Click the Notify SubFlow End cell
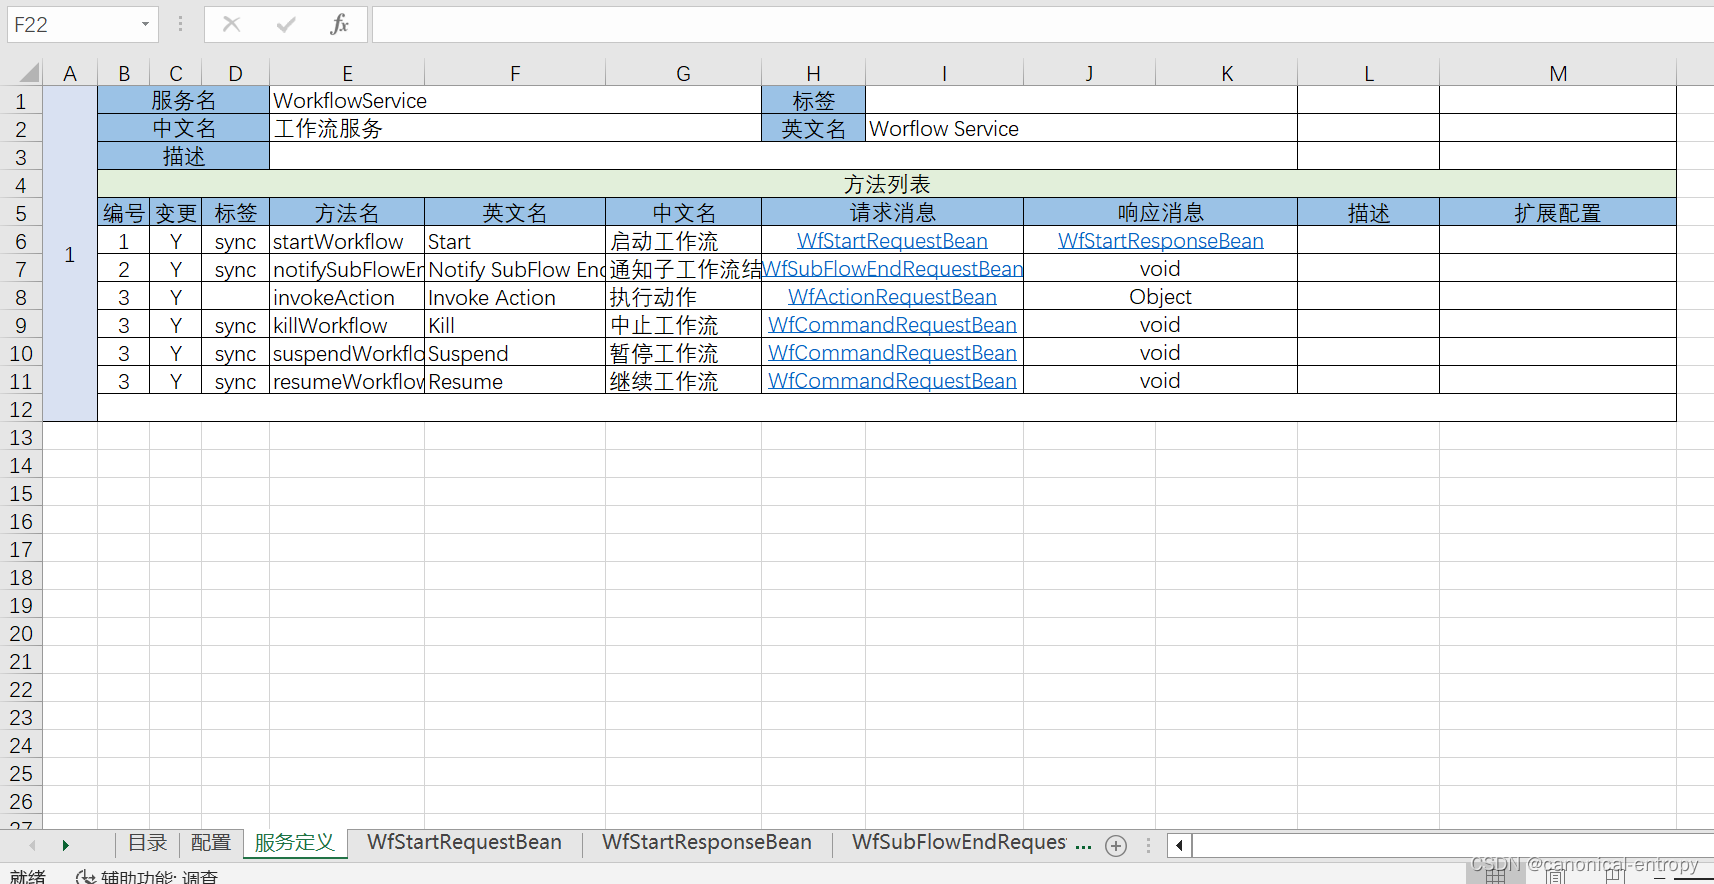The image size is (1714, 884). [x=515, y=269]
